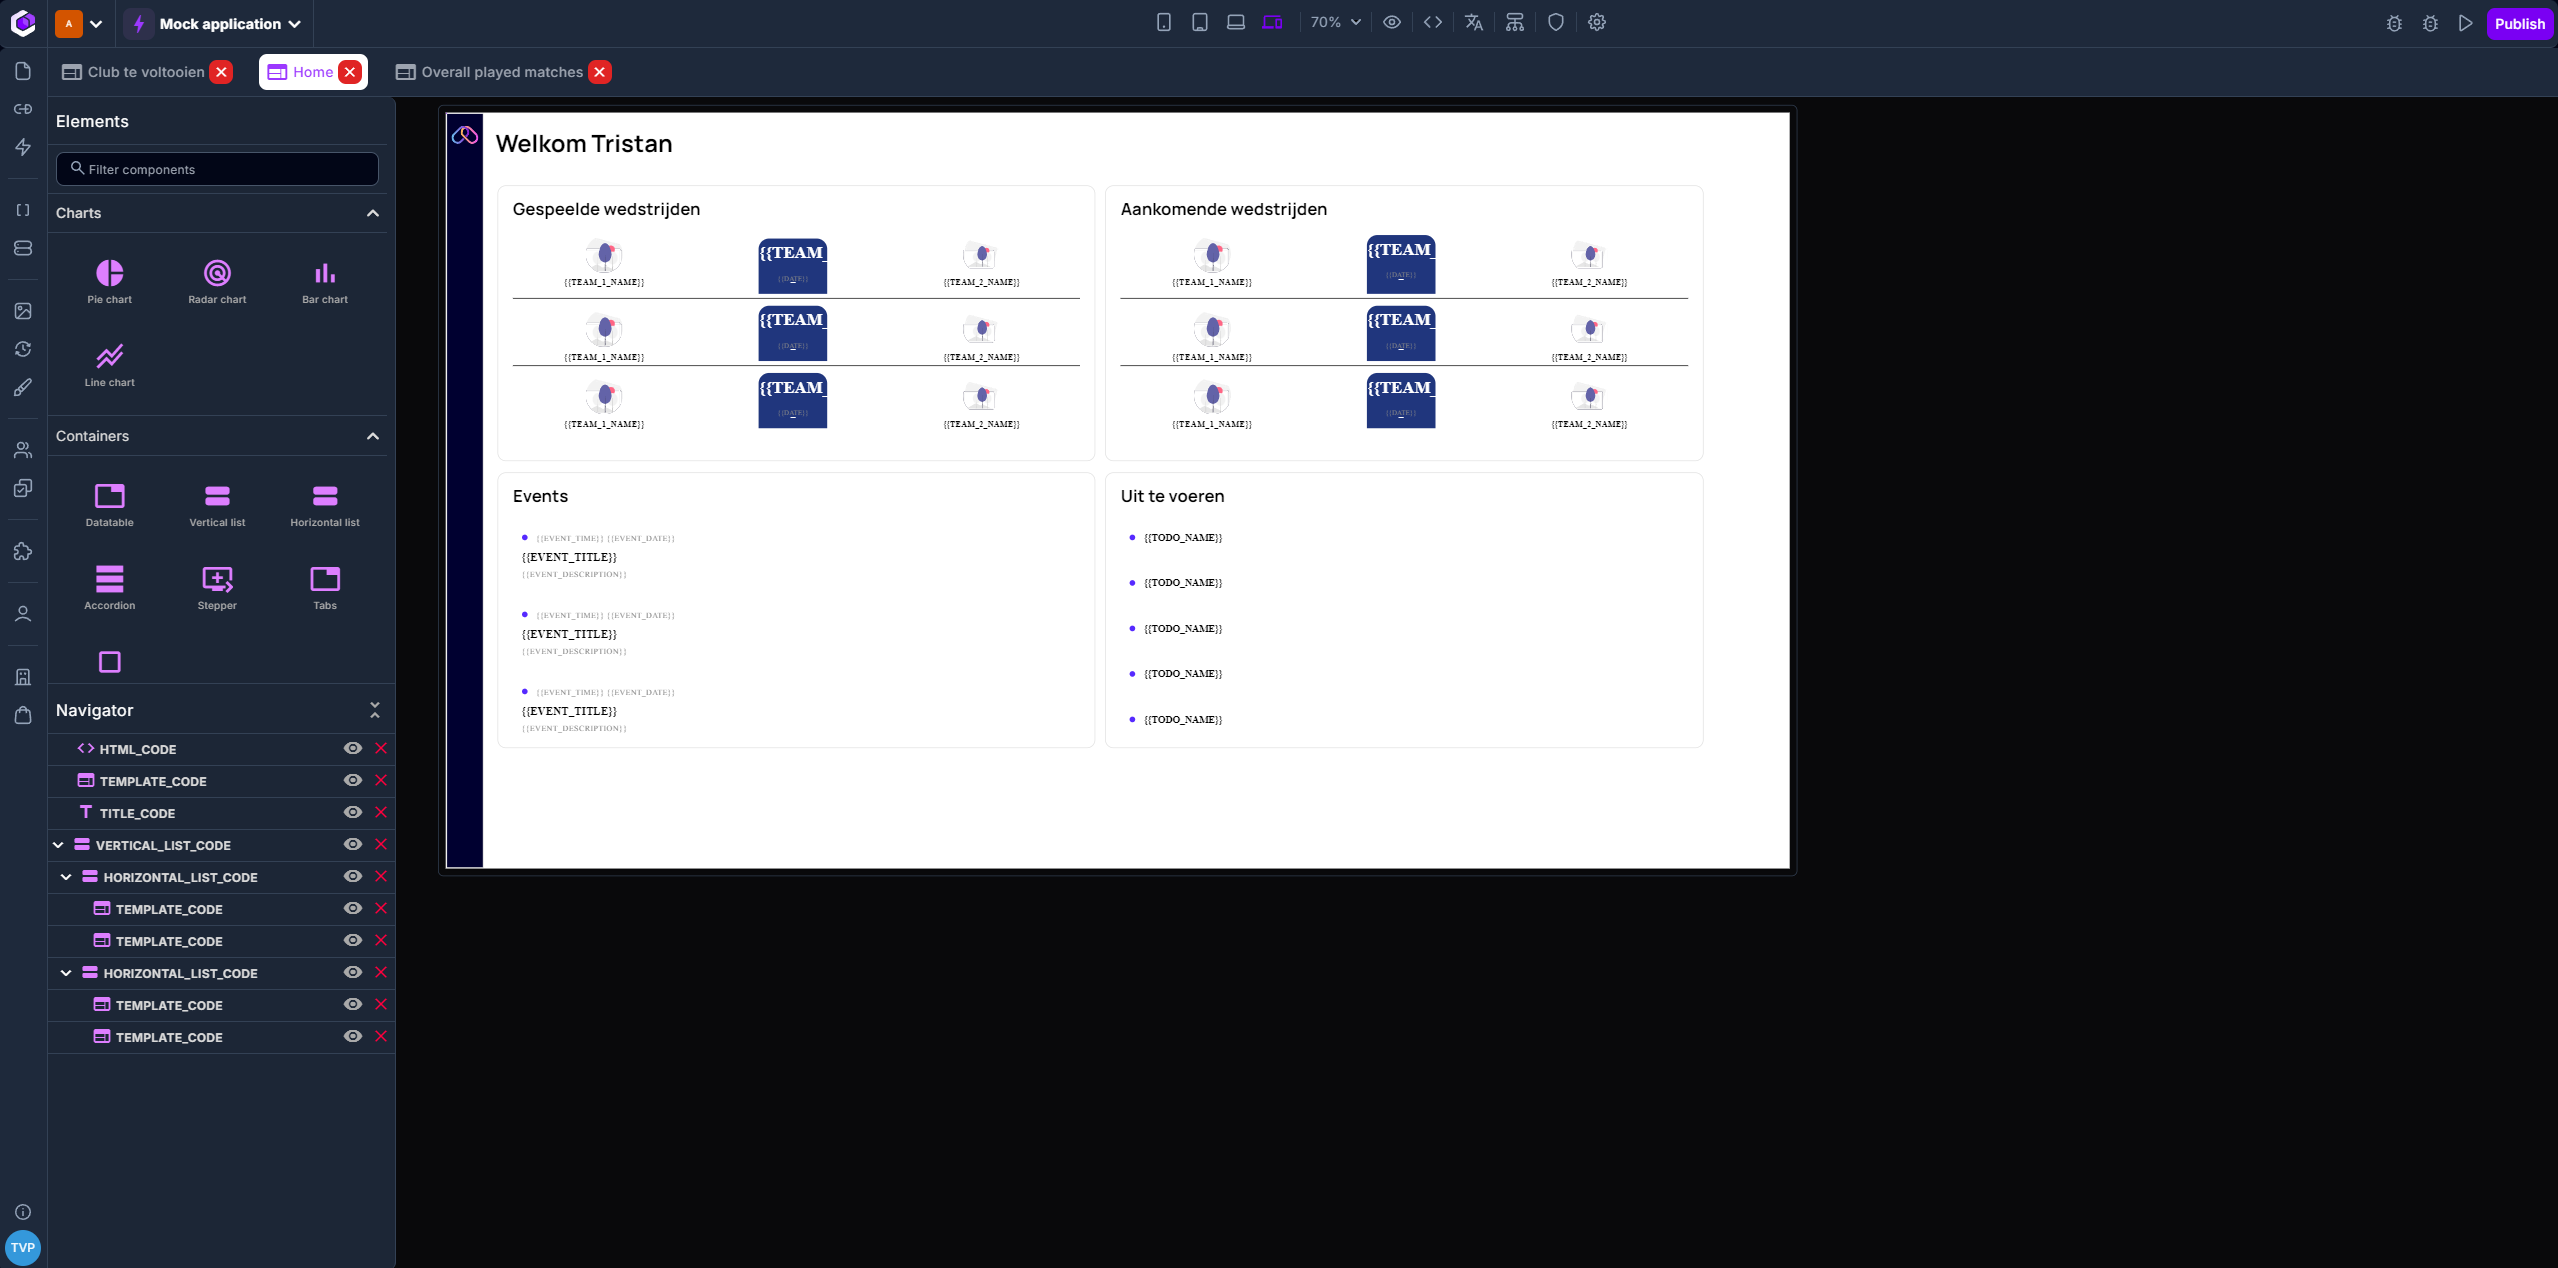
Task: Toggle visibility of VERTICAL_LIST_CODE element
Action: [x=352, y=844]
